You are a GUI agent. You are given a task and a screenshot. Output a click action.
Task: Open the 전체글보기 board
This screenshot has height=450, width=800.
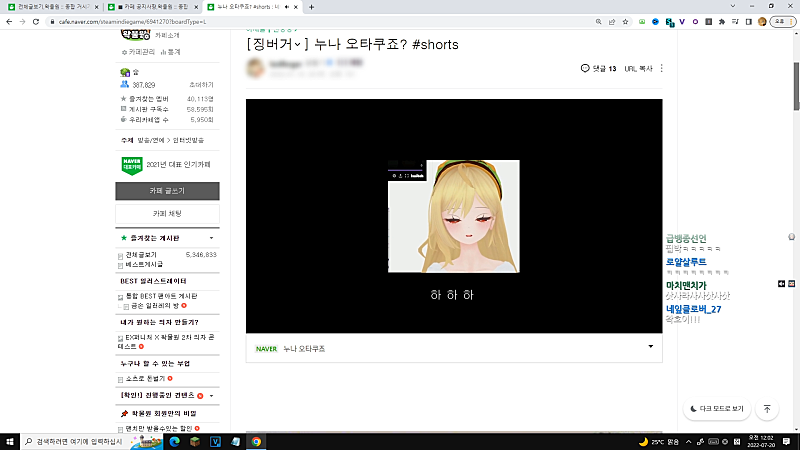[141, 255]
